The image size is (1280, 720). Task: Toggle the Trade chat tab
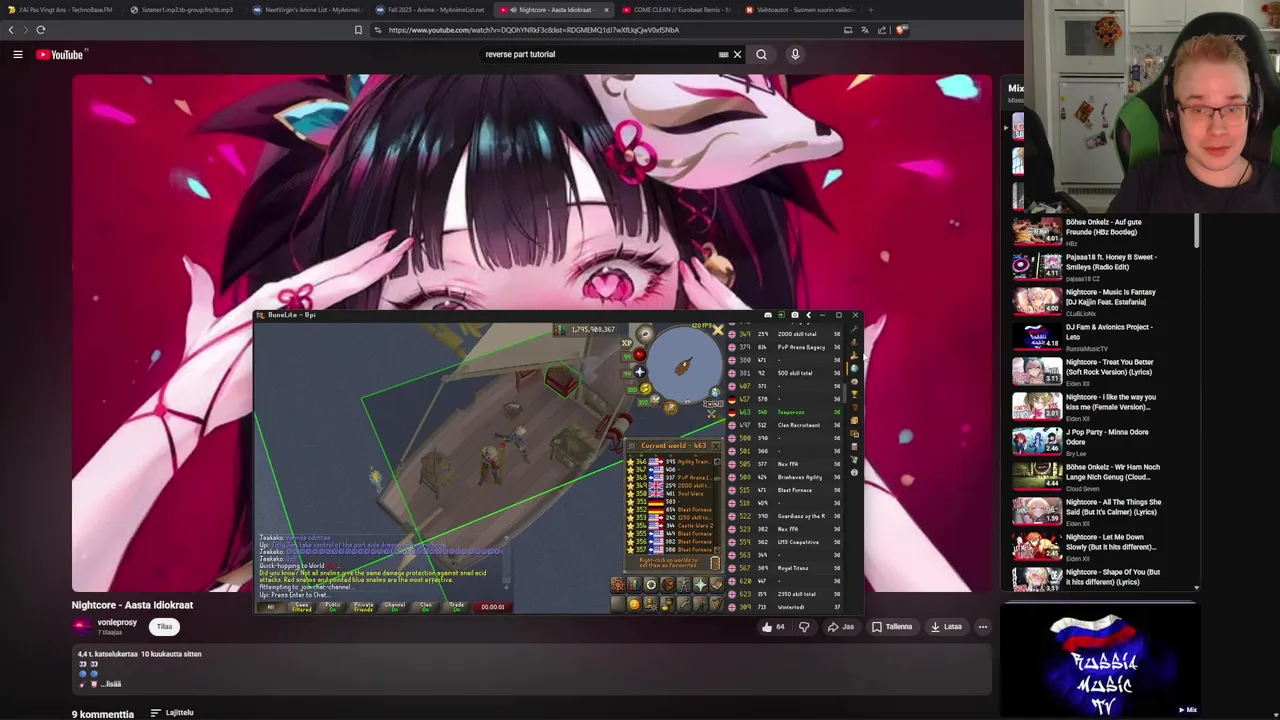click(x=456, y=607)
